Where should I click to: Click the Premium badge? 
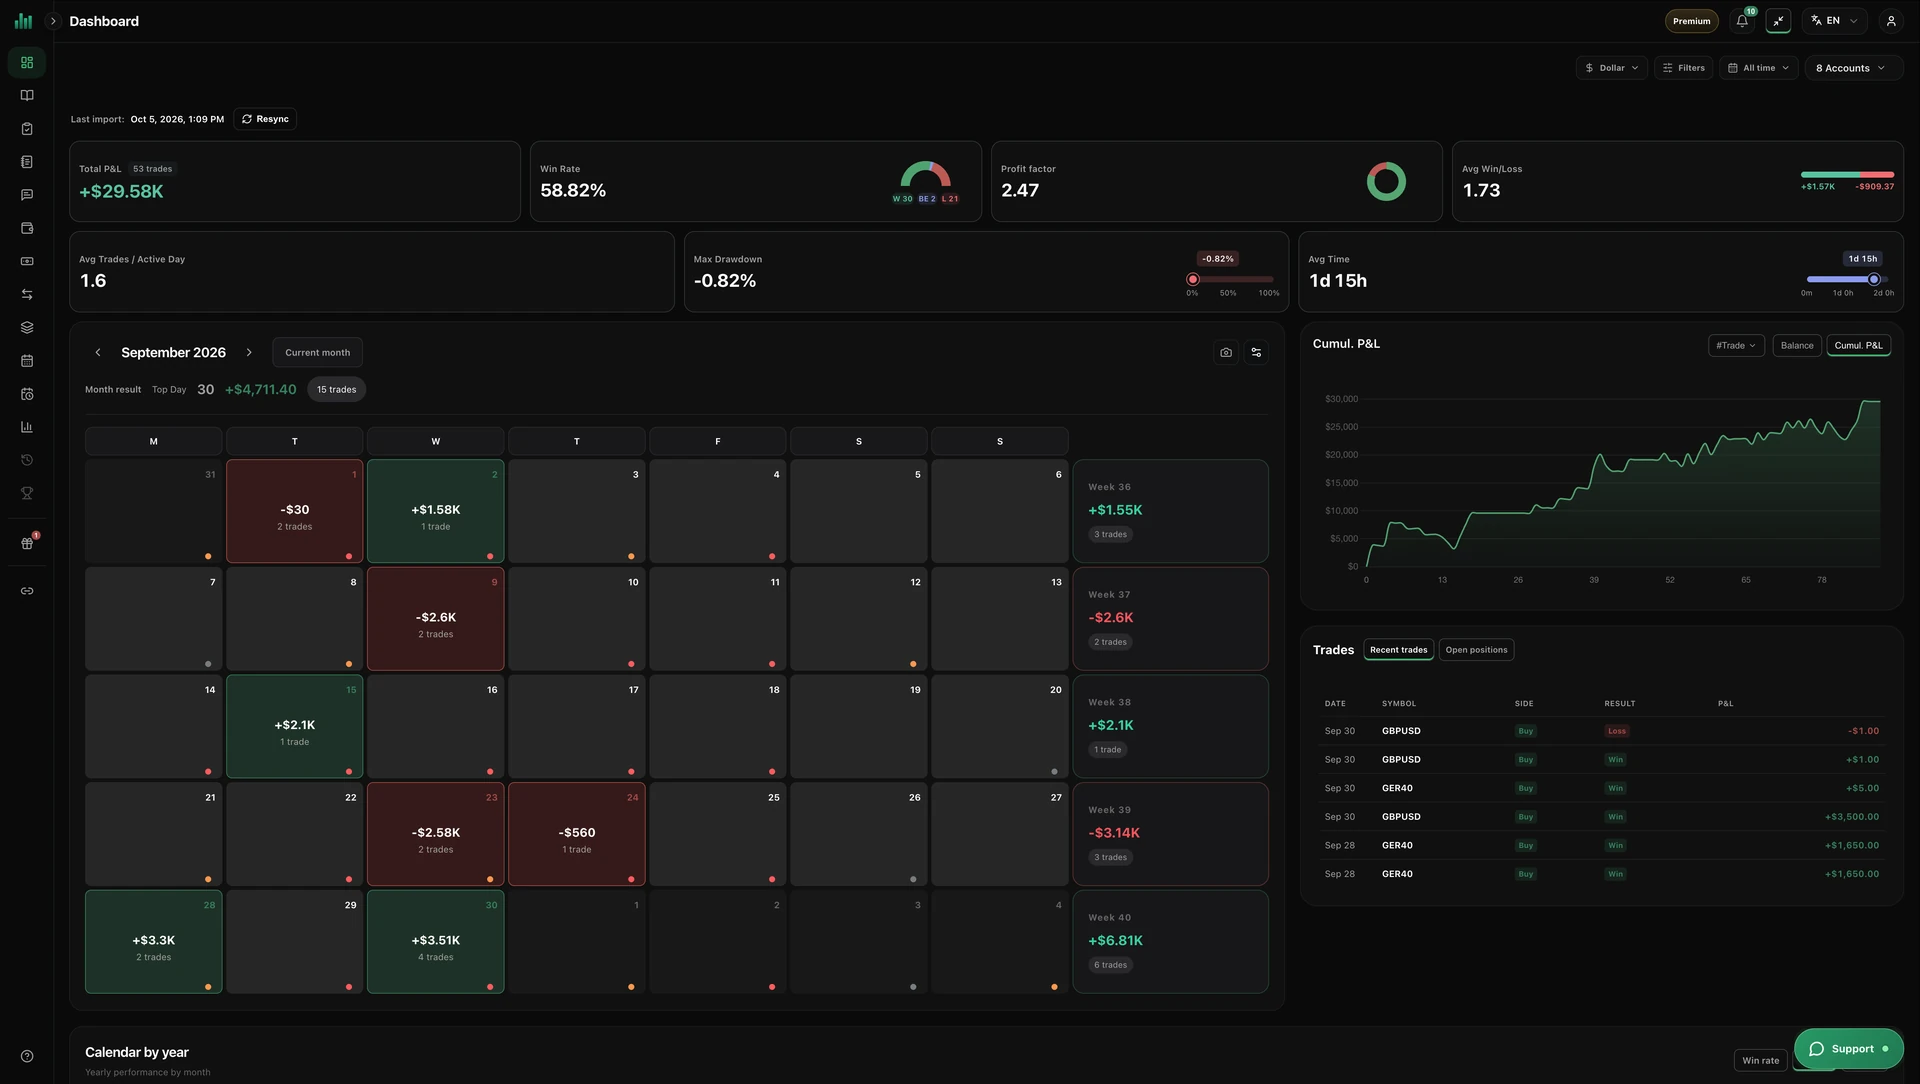pyautogui.click(x=1691, y=20)
